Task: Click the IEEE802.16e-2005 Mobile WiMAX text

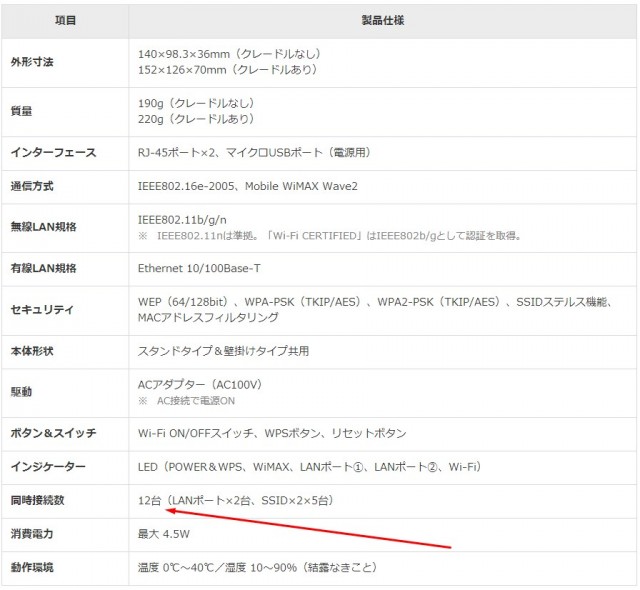Action: click(247, 186)
